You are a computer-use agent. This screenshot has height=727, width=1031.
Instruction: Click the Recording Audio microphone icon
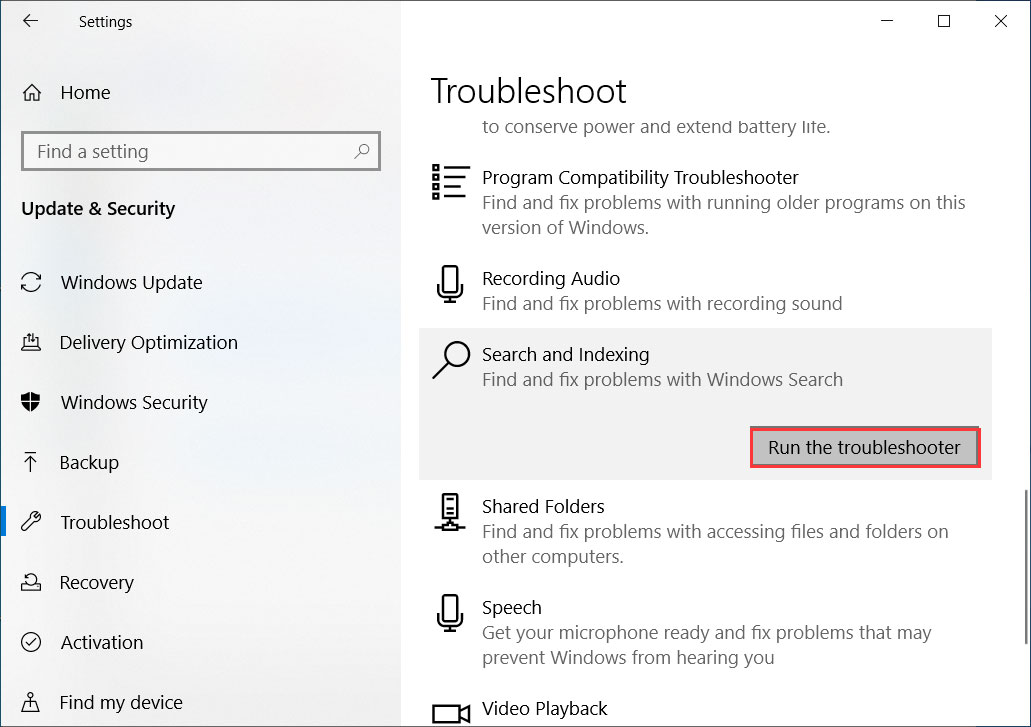pyautogui.click(x=450, y=285)
